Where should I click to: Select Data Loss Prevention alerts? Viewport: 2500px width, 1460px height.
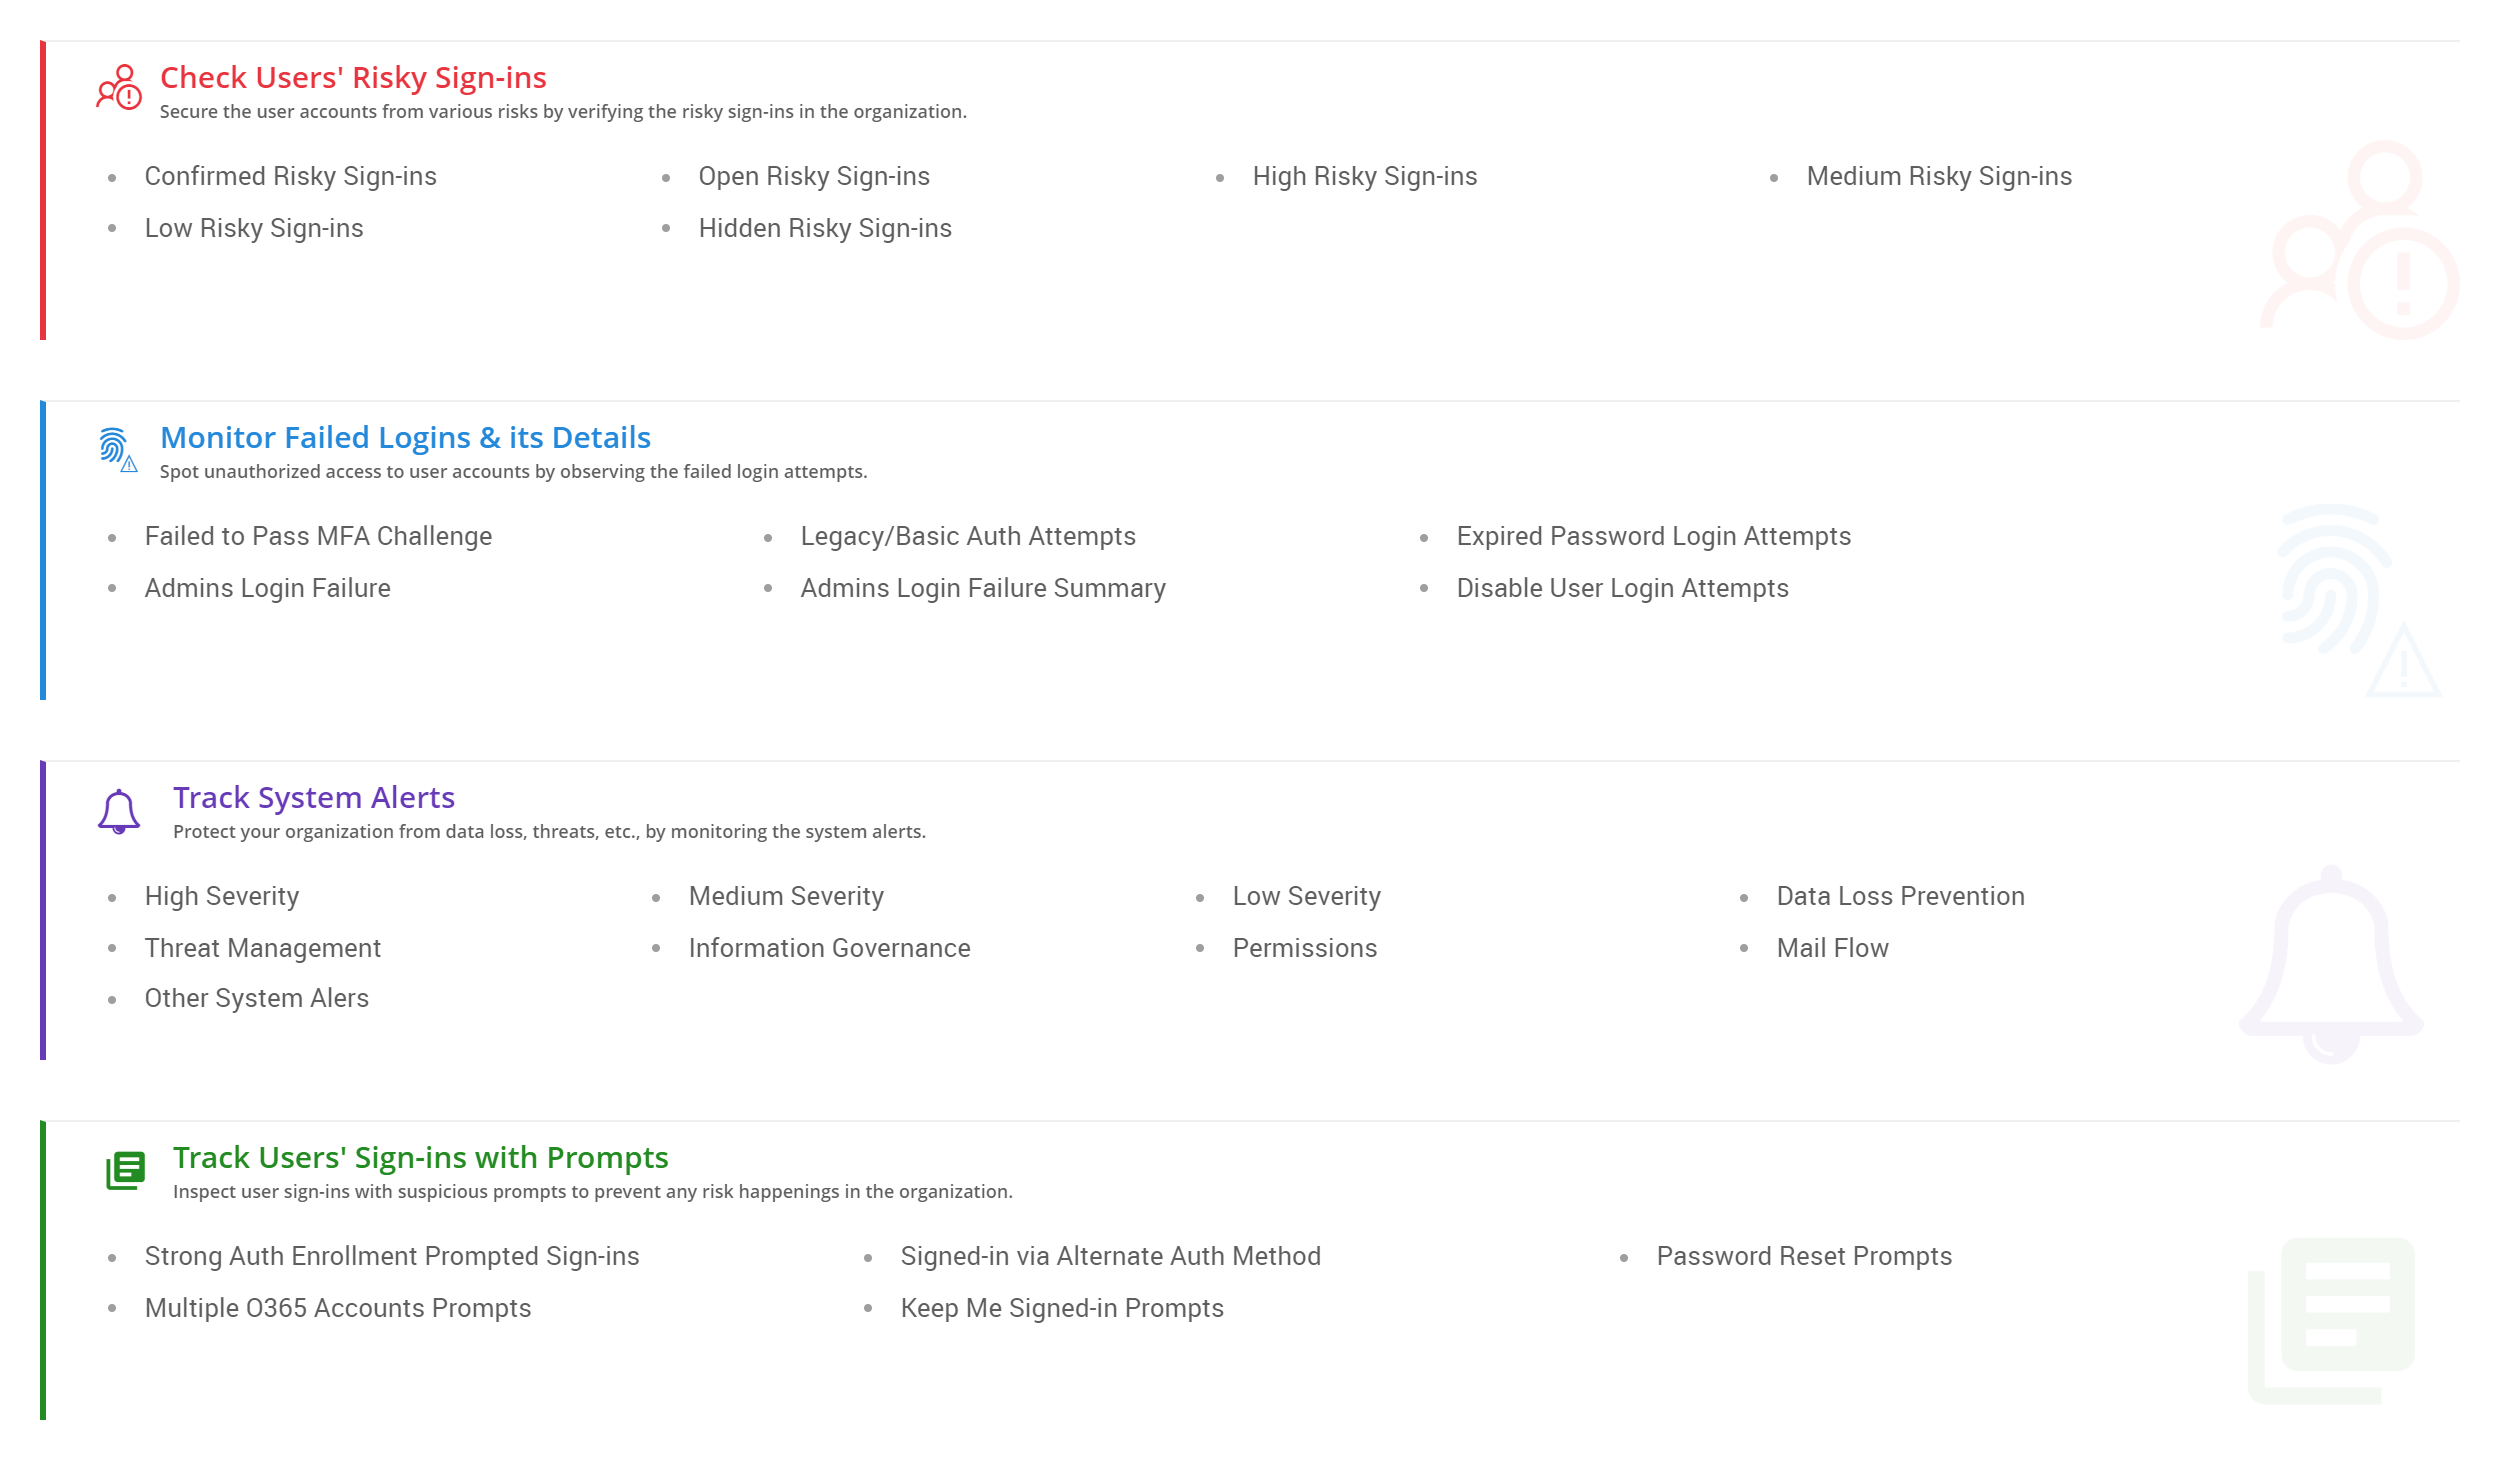point(1899,897)
